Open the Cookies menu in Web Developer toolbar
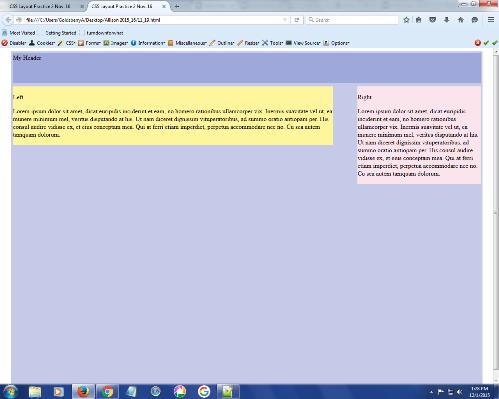 [x=42, y=43]
